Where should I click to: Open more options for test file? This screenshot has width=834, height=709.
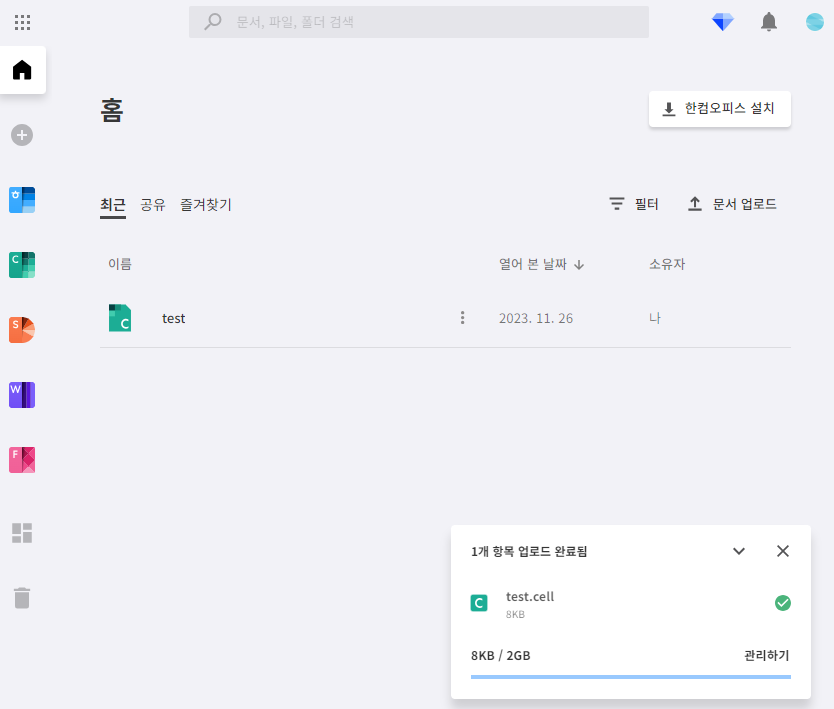coord(462,318)
